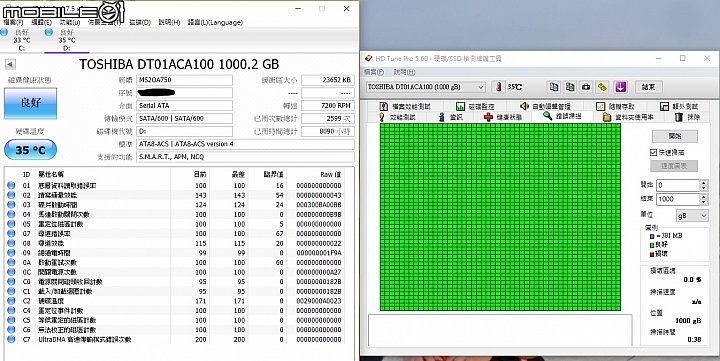
Task: Open the Language menu in CrystalDiskInfo
Action: tap(215, 22)
